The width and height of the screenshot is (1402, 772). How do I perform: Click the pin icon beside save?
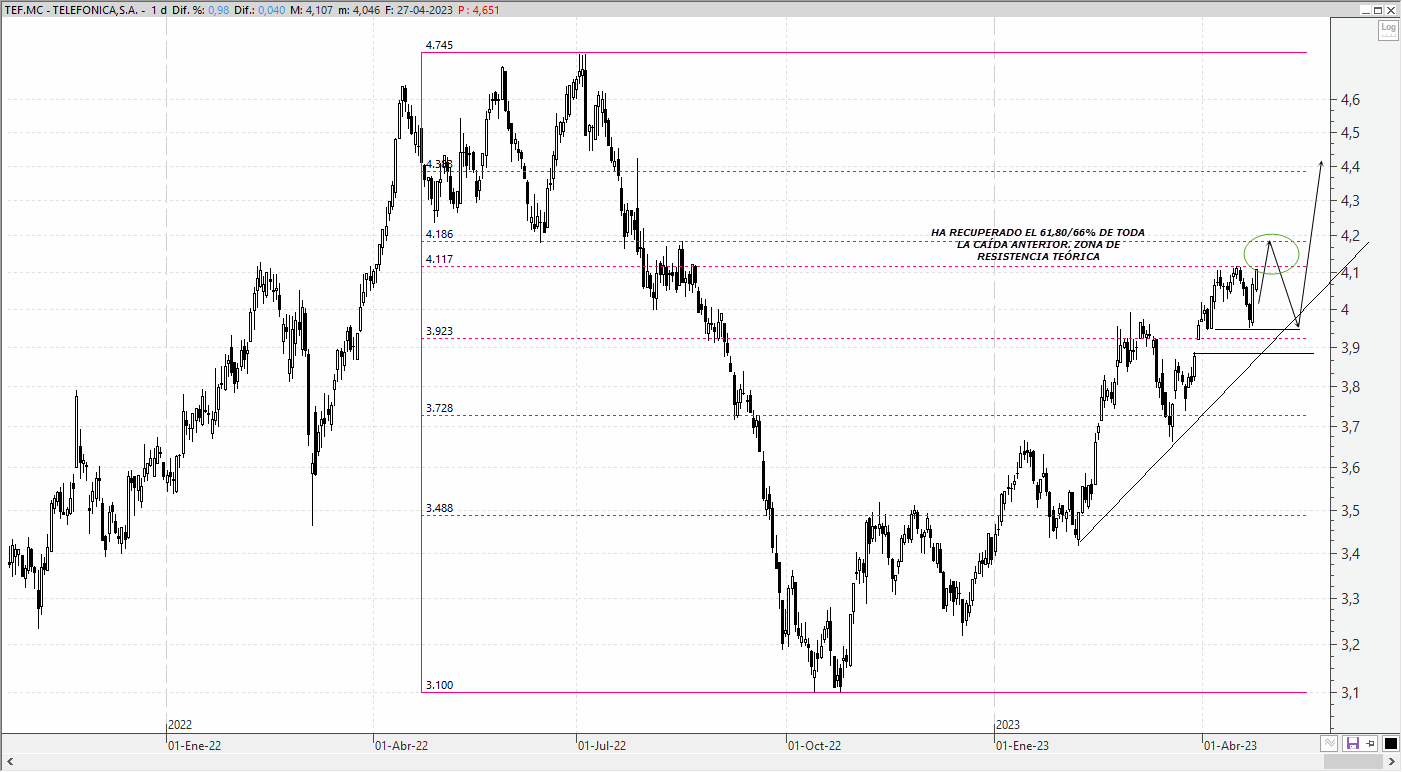pyautogui.click(x=1371, y=743)
